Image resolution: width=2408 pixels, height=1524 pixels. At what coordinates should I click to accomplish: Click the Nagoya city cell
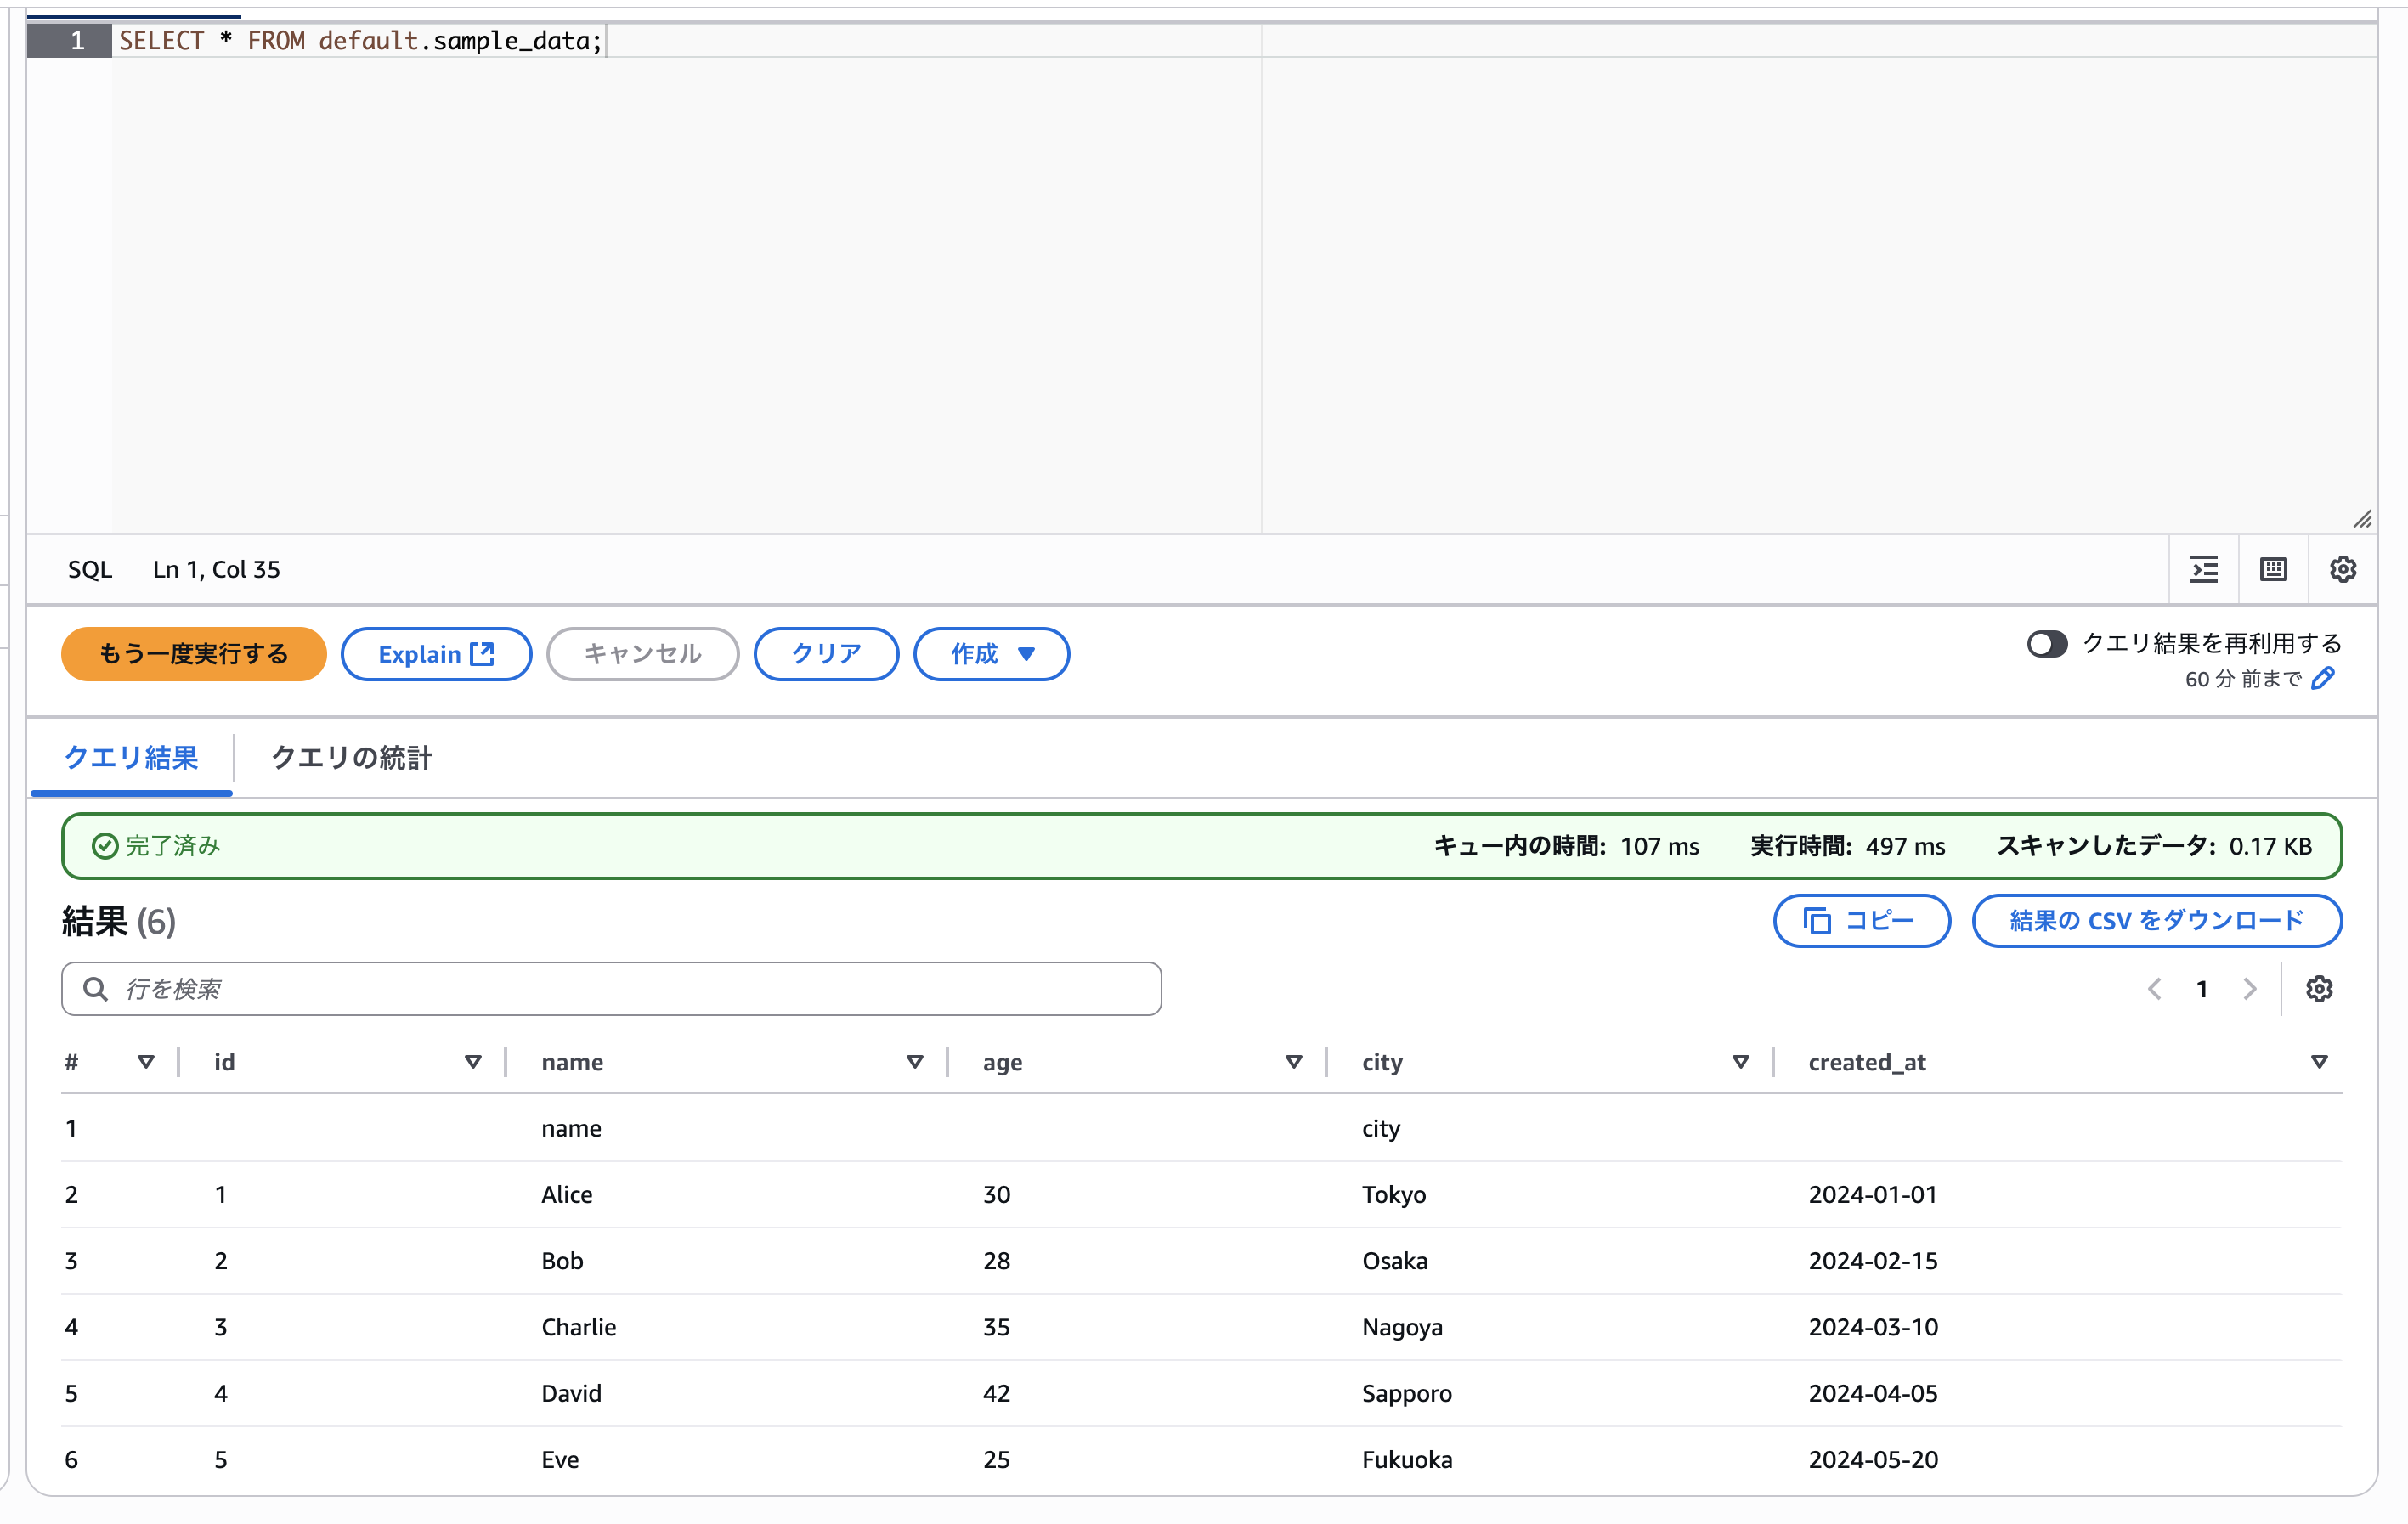[x=1402, y=1327]
